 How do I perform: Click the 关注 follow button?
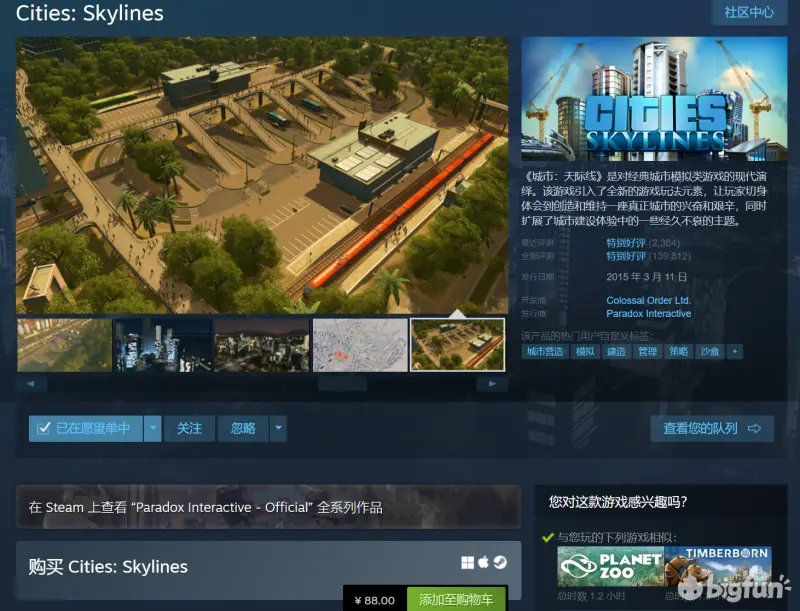(189, 428)
